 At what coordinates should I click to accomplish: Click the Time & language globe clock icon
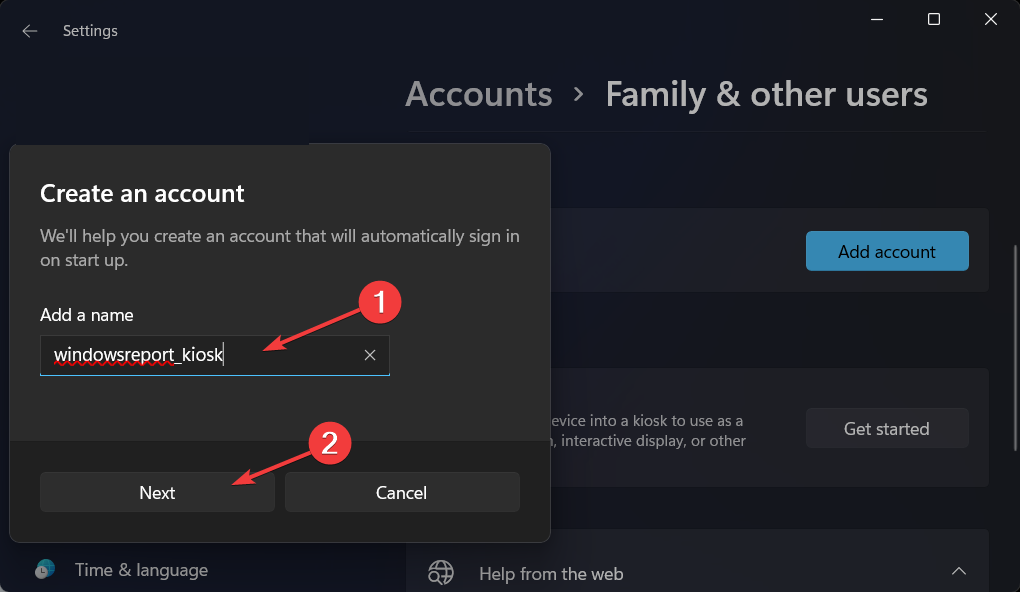click(45, 569)
